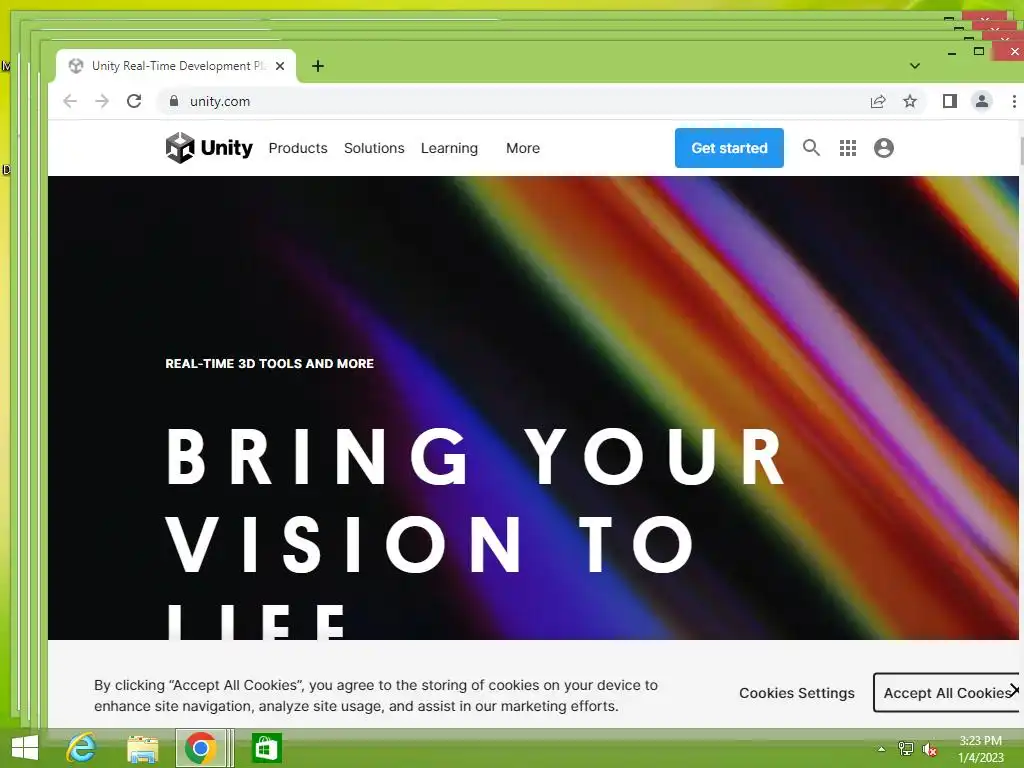Click Accept All Cookies

[946, 693]
